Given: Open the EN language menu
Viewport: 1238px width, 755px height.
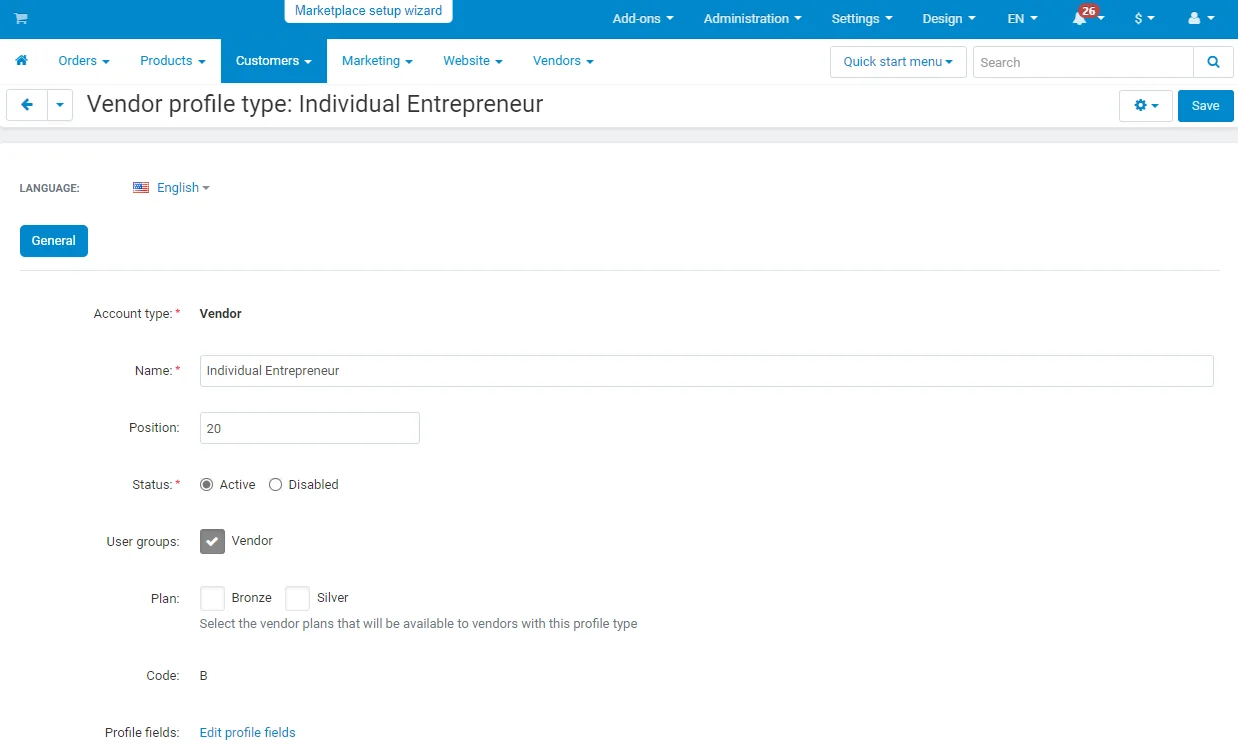Looking at the screenshot, I should pos(1022,19).
